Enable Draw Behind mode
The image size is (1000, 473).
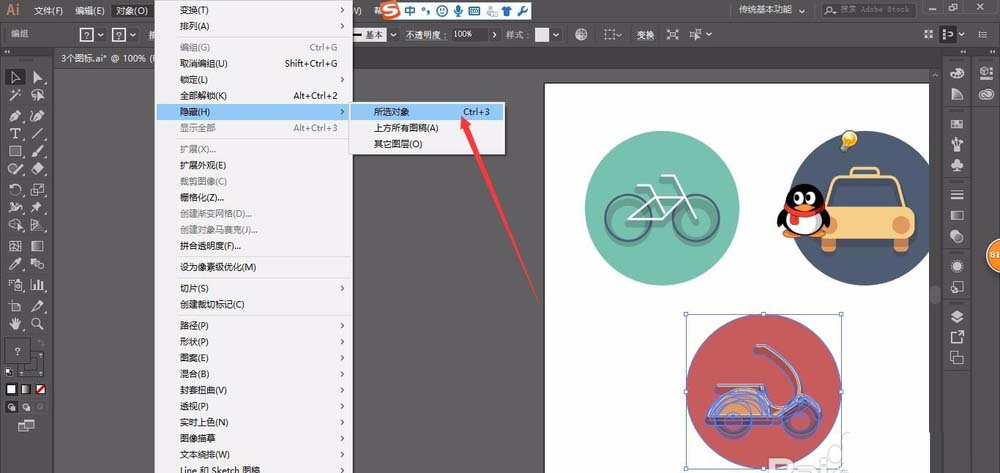26,407
